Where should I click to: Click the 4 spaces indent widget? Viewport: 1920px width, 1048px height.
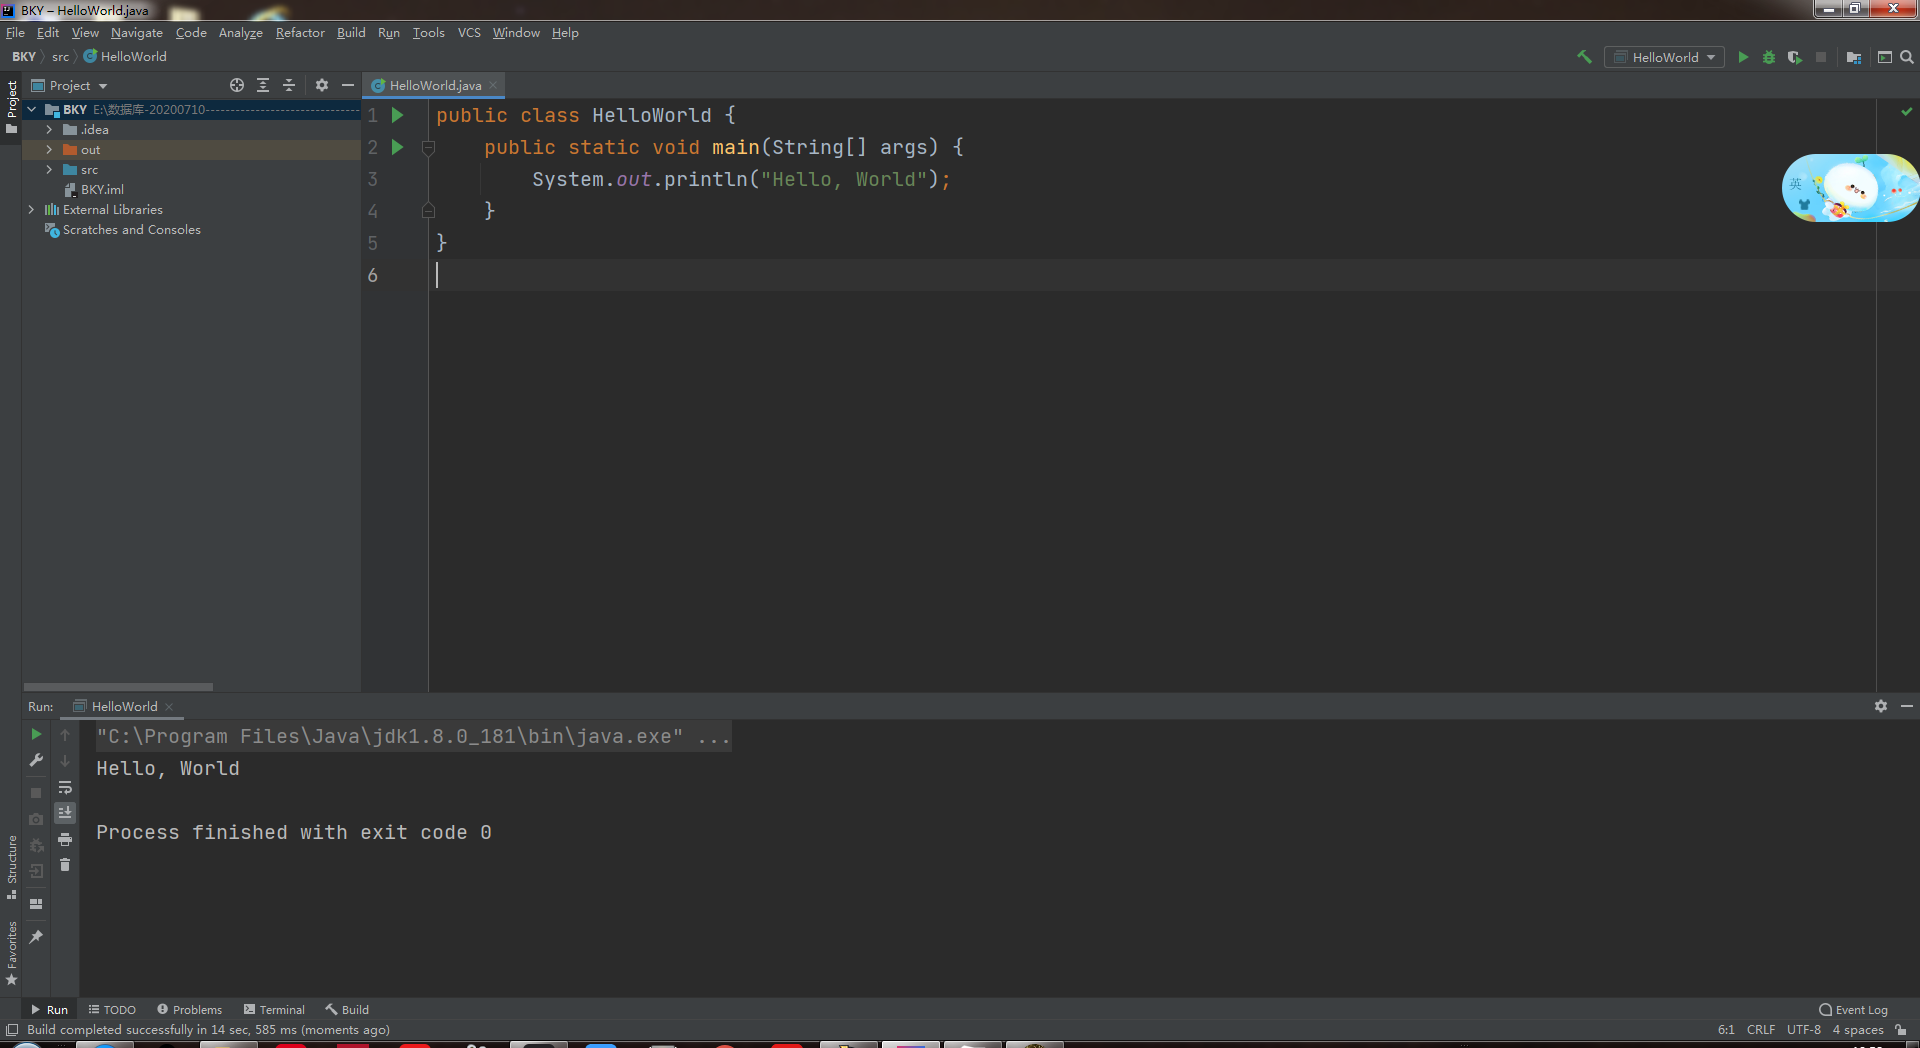coord(1858,1030)
